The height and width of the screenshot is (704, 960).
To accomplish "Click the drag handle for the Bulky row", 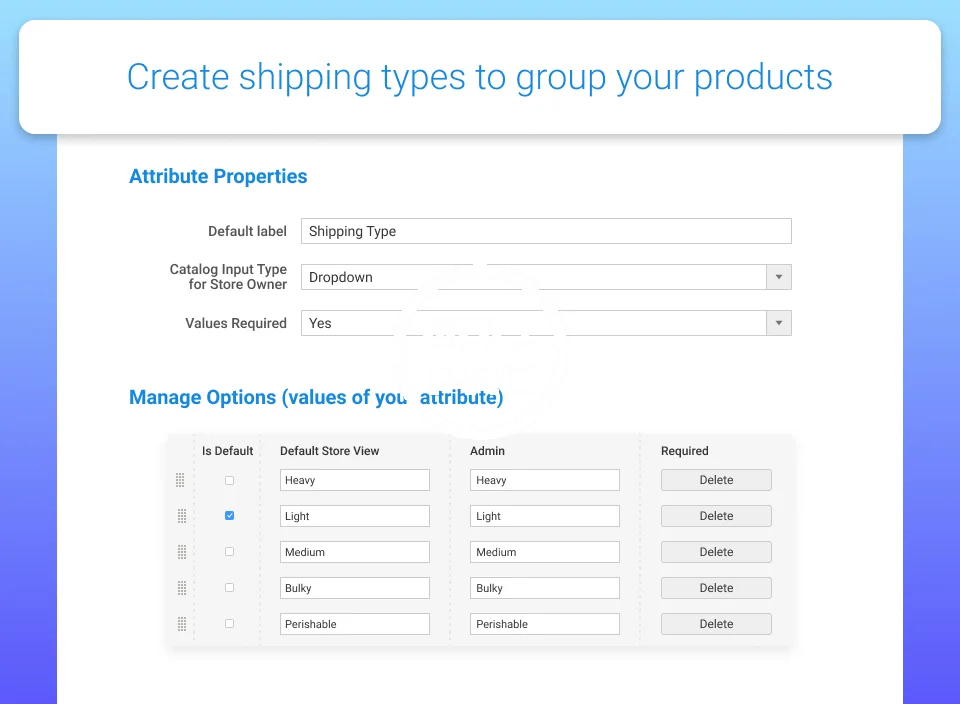I will pos(180,588).
